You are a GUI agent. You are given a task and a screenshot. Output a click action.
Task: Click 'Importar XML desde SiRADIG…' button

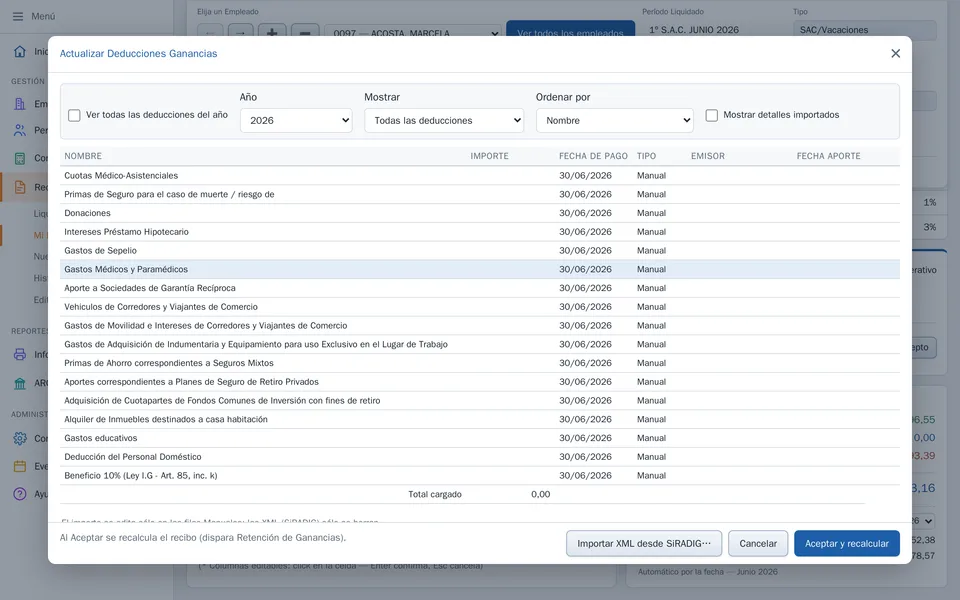click(x=644, y=544)
